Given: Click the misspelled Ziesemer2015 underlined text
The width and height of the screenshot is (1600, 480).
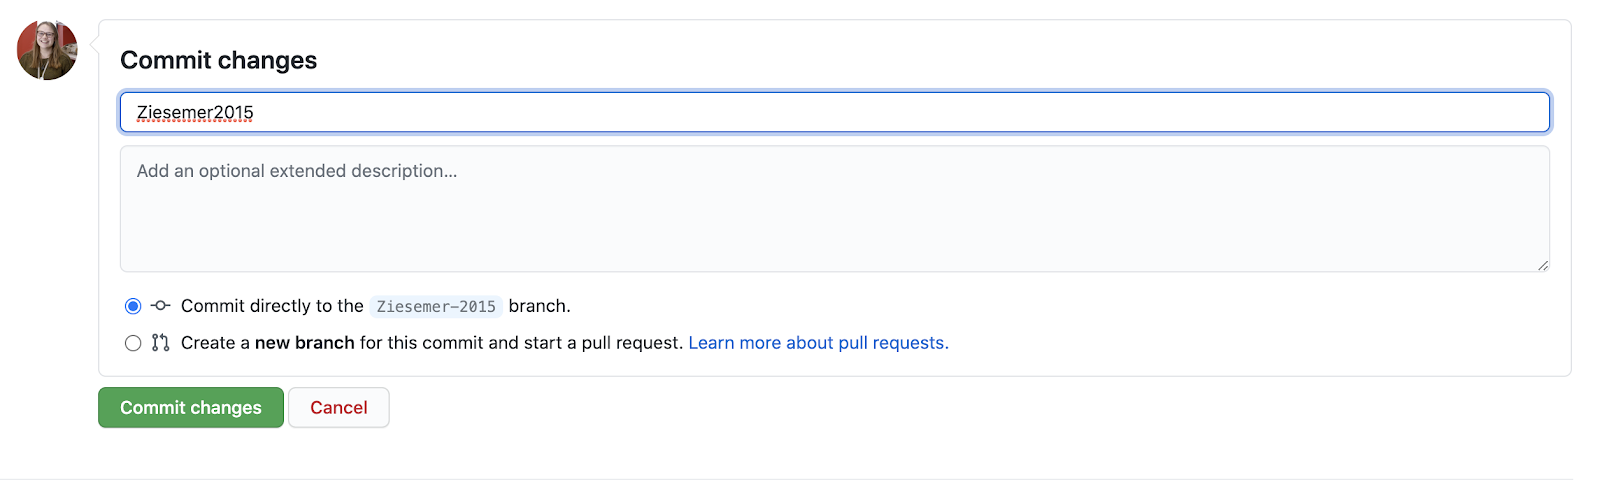Looking at the screenshot, I should [x=195, y=112].
